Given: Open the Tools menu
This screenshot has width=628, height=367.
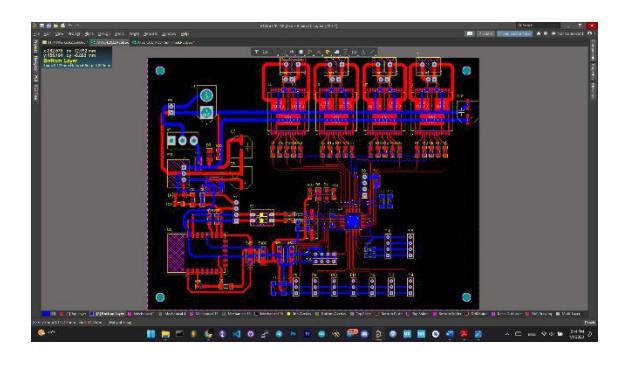Looking at the screenshot, I should coord(119,34).
